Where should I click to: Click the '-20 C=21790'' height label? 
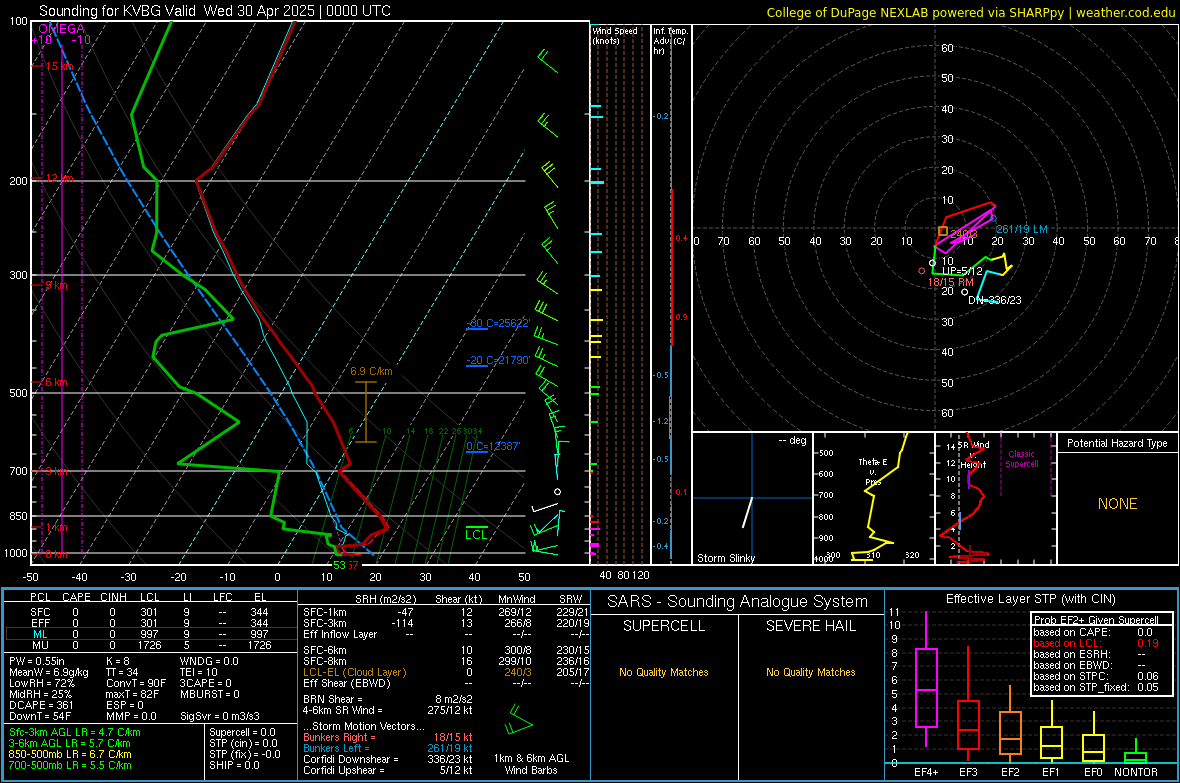point(498,361)
